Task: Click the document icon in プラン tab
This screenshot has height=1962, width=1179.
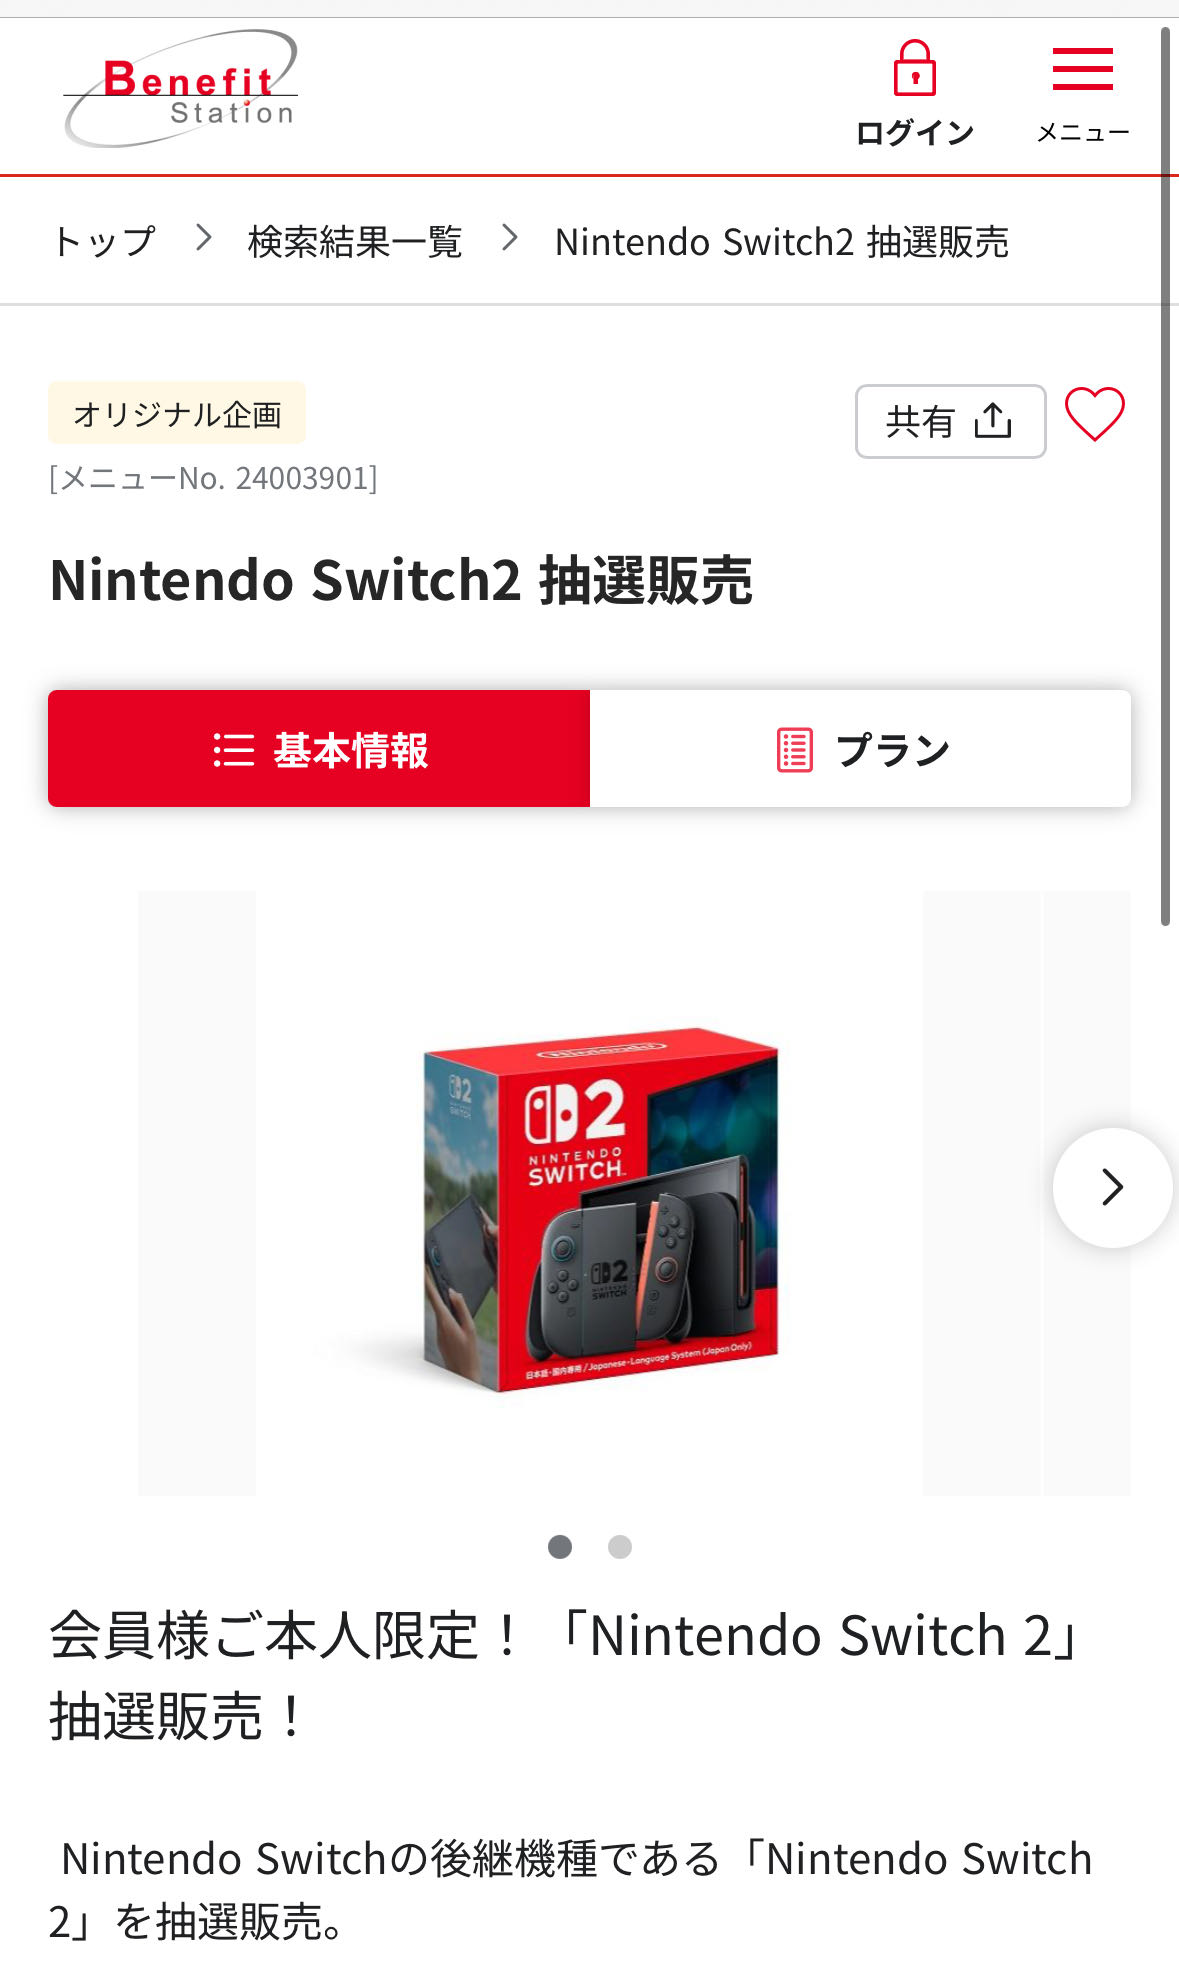Action: (795, 750)
